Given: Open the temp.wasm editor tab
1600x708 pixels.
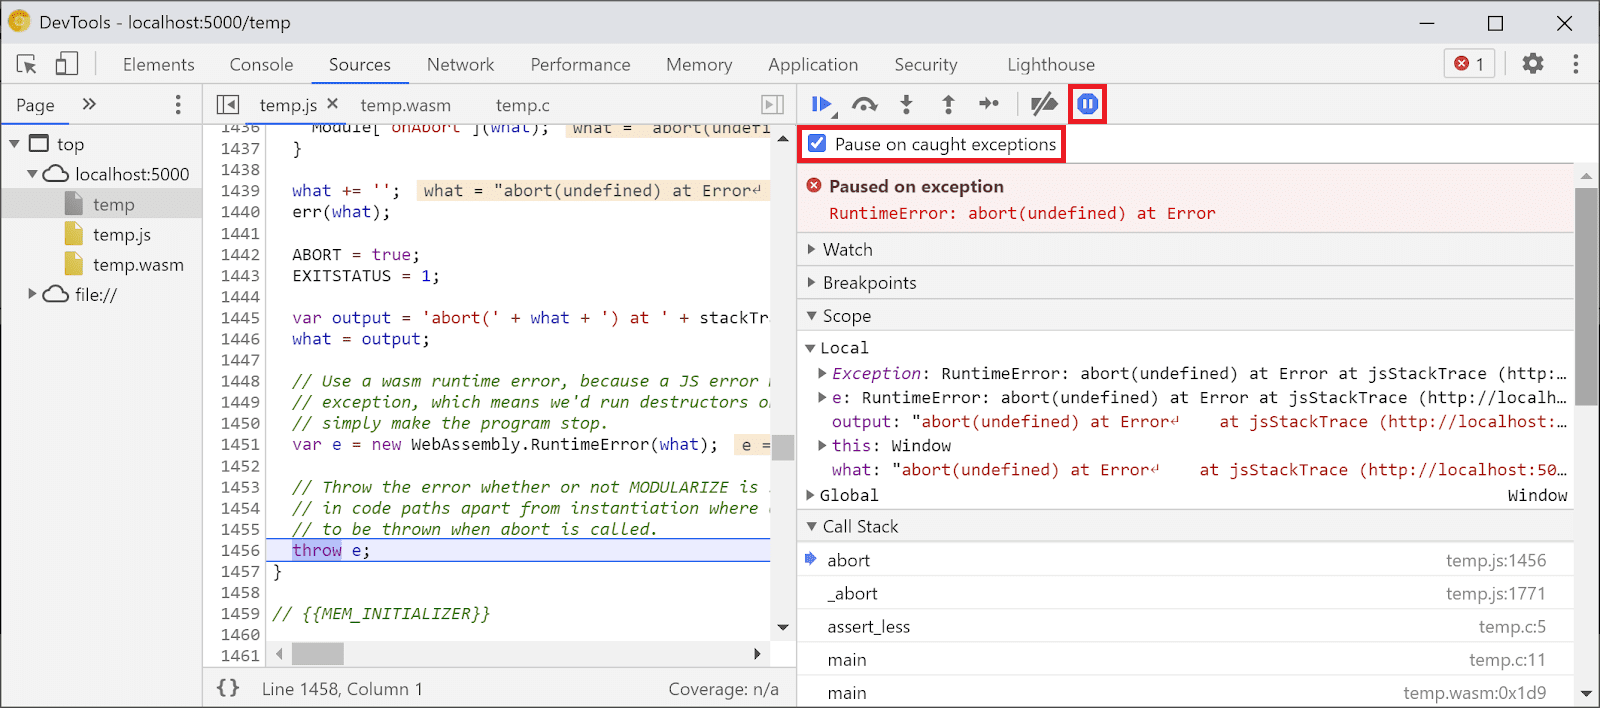Looking at the screenshot, I should tap(405, 105).
